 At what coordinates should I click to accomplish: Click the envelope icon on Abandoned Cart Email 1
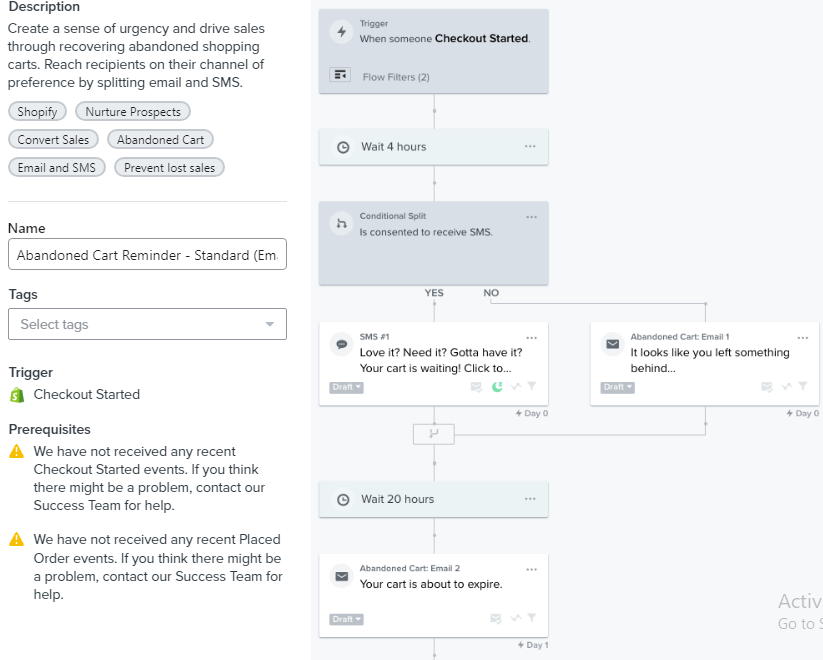[613, 344]
